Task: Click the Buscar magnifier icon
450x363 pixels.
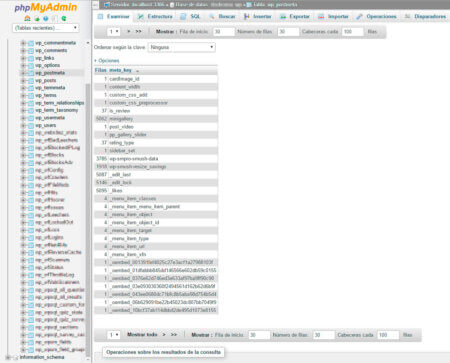Action: [212, 16]
